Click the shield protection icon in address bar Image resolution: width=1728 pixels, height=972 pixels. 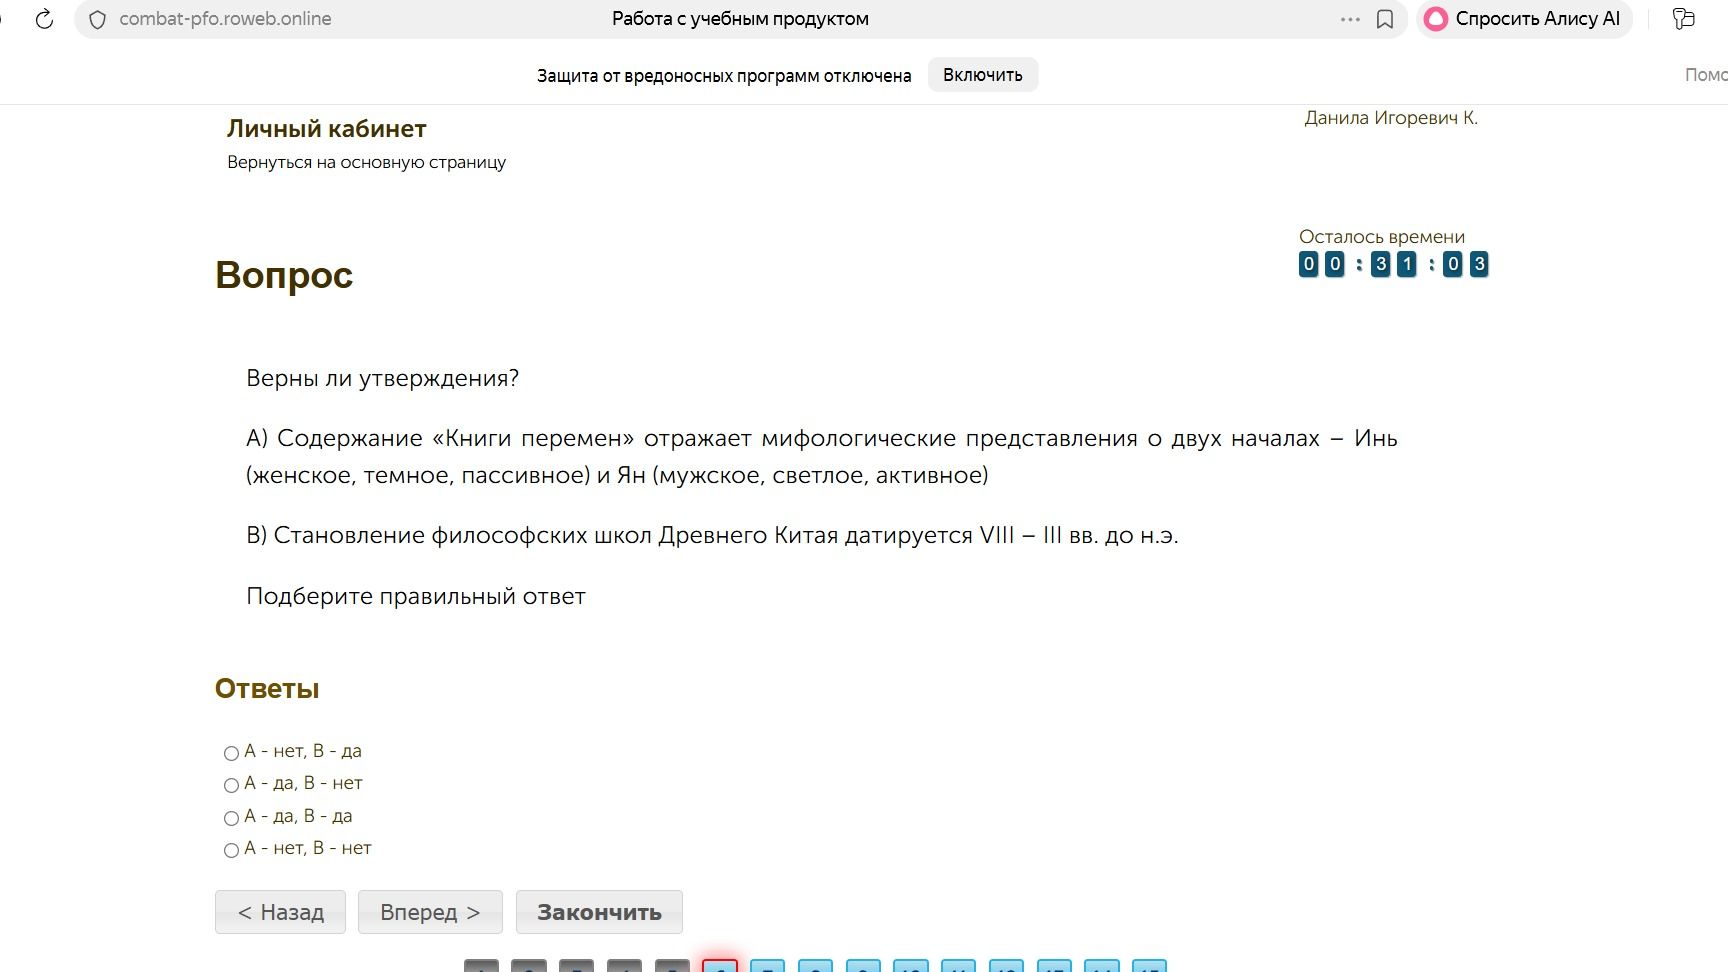(97, 19)
